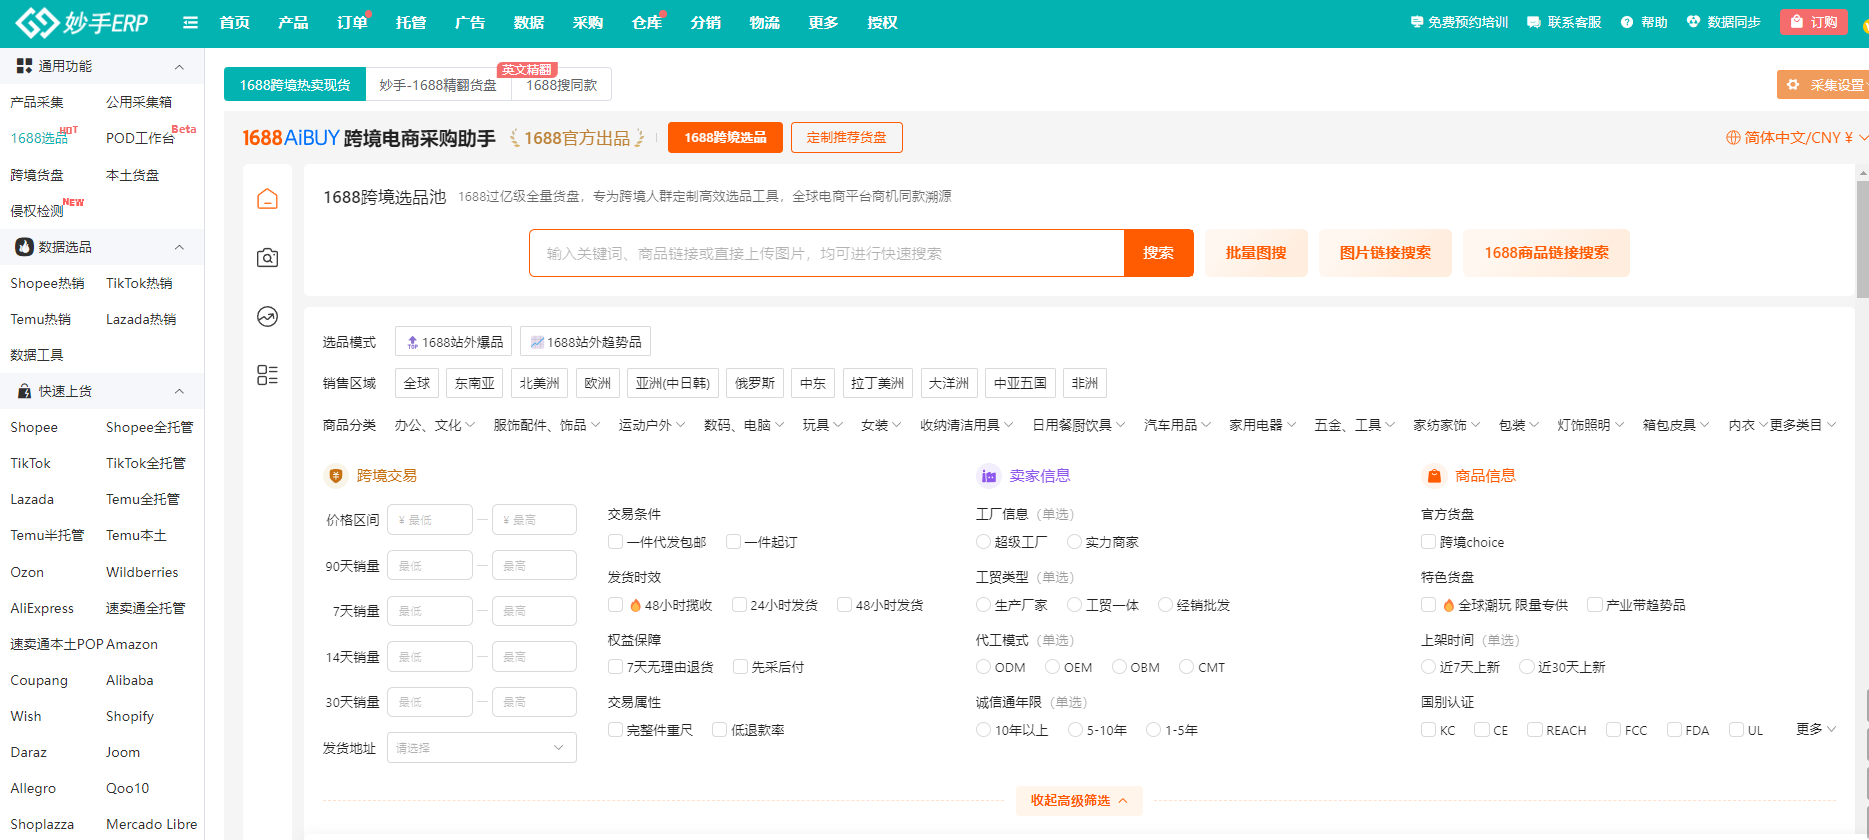Expand the 家用电器 category dropdown
Viewport: 1869px width, 840px height.
1262,425
